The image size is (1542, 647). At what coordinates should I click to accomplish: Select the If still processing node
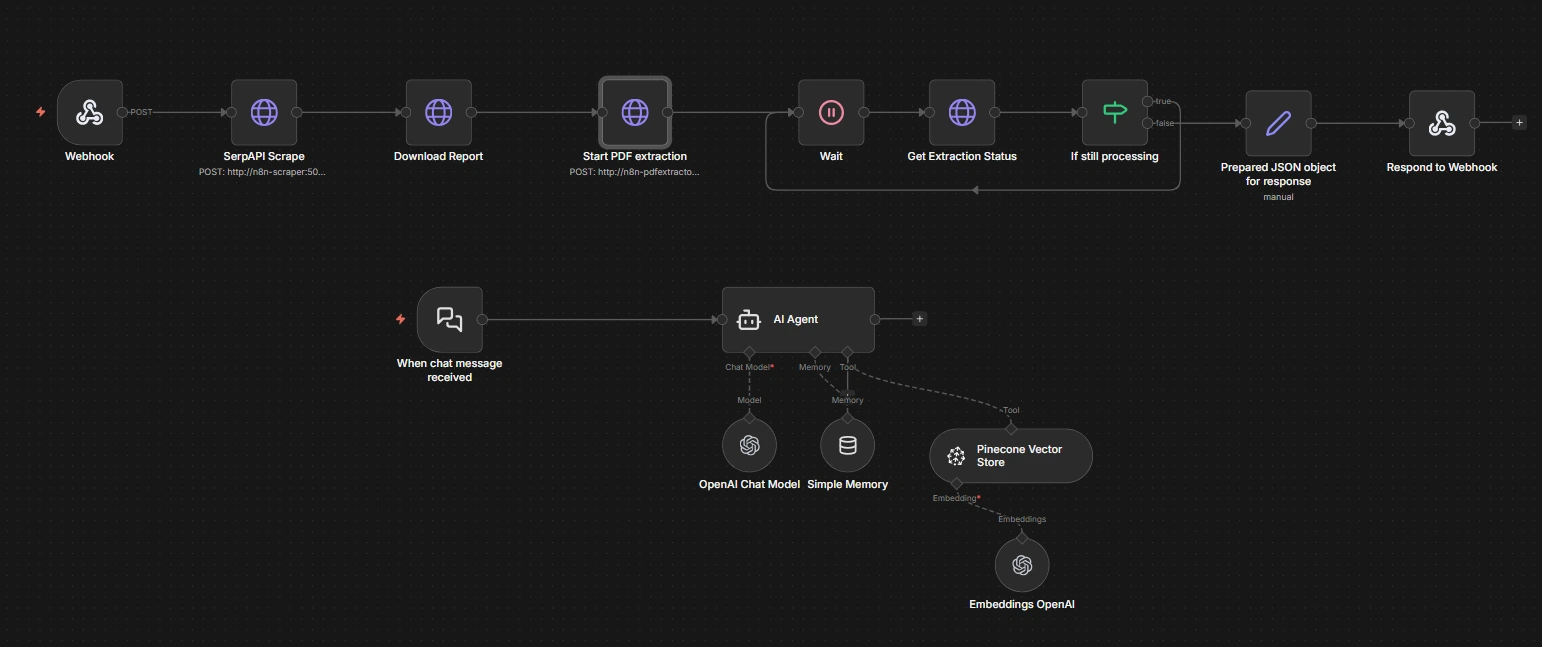click(1115, 113)
